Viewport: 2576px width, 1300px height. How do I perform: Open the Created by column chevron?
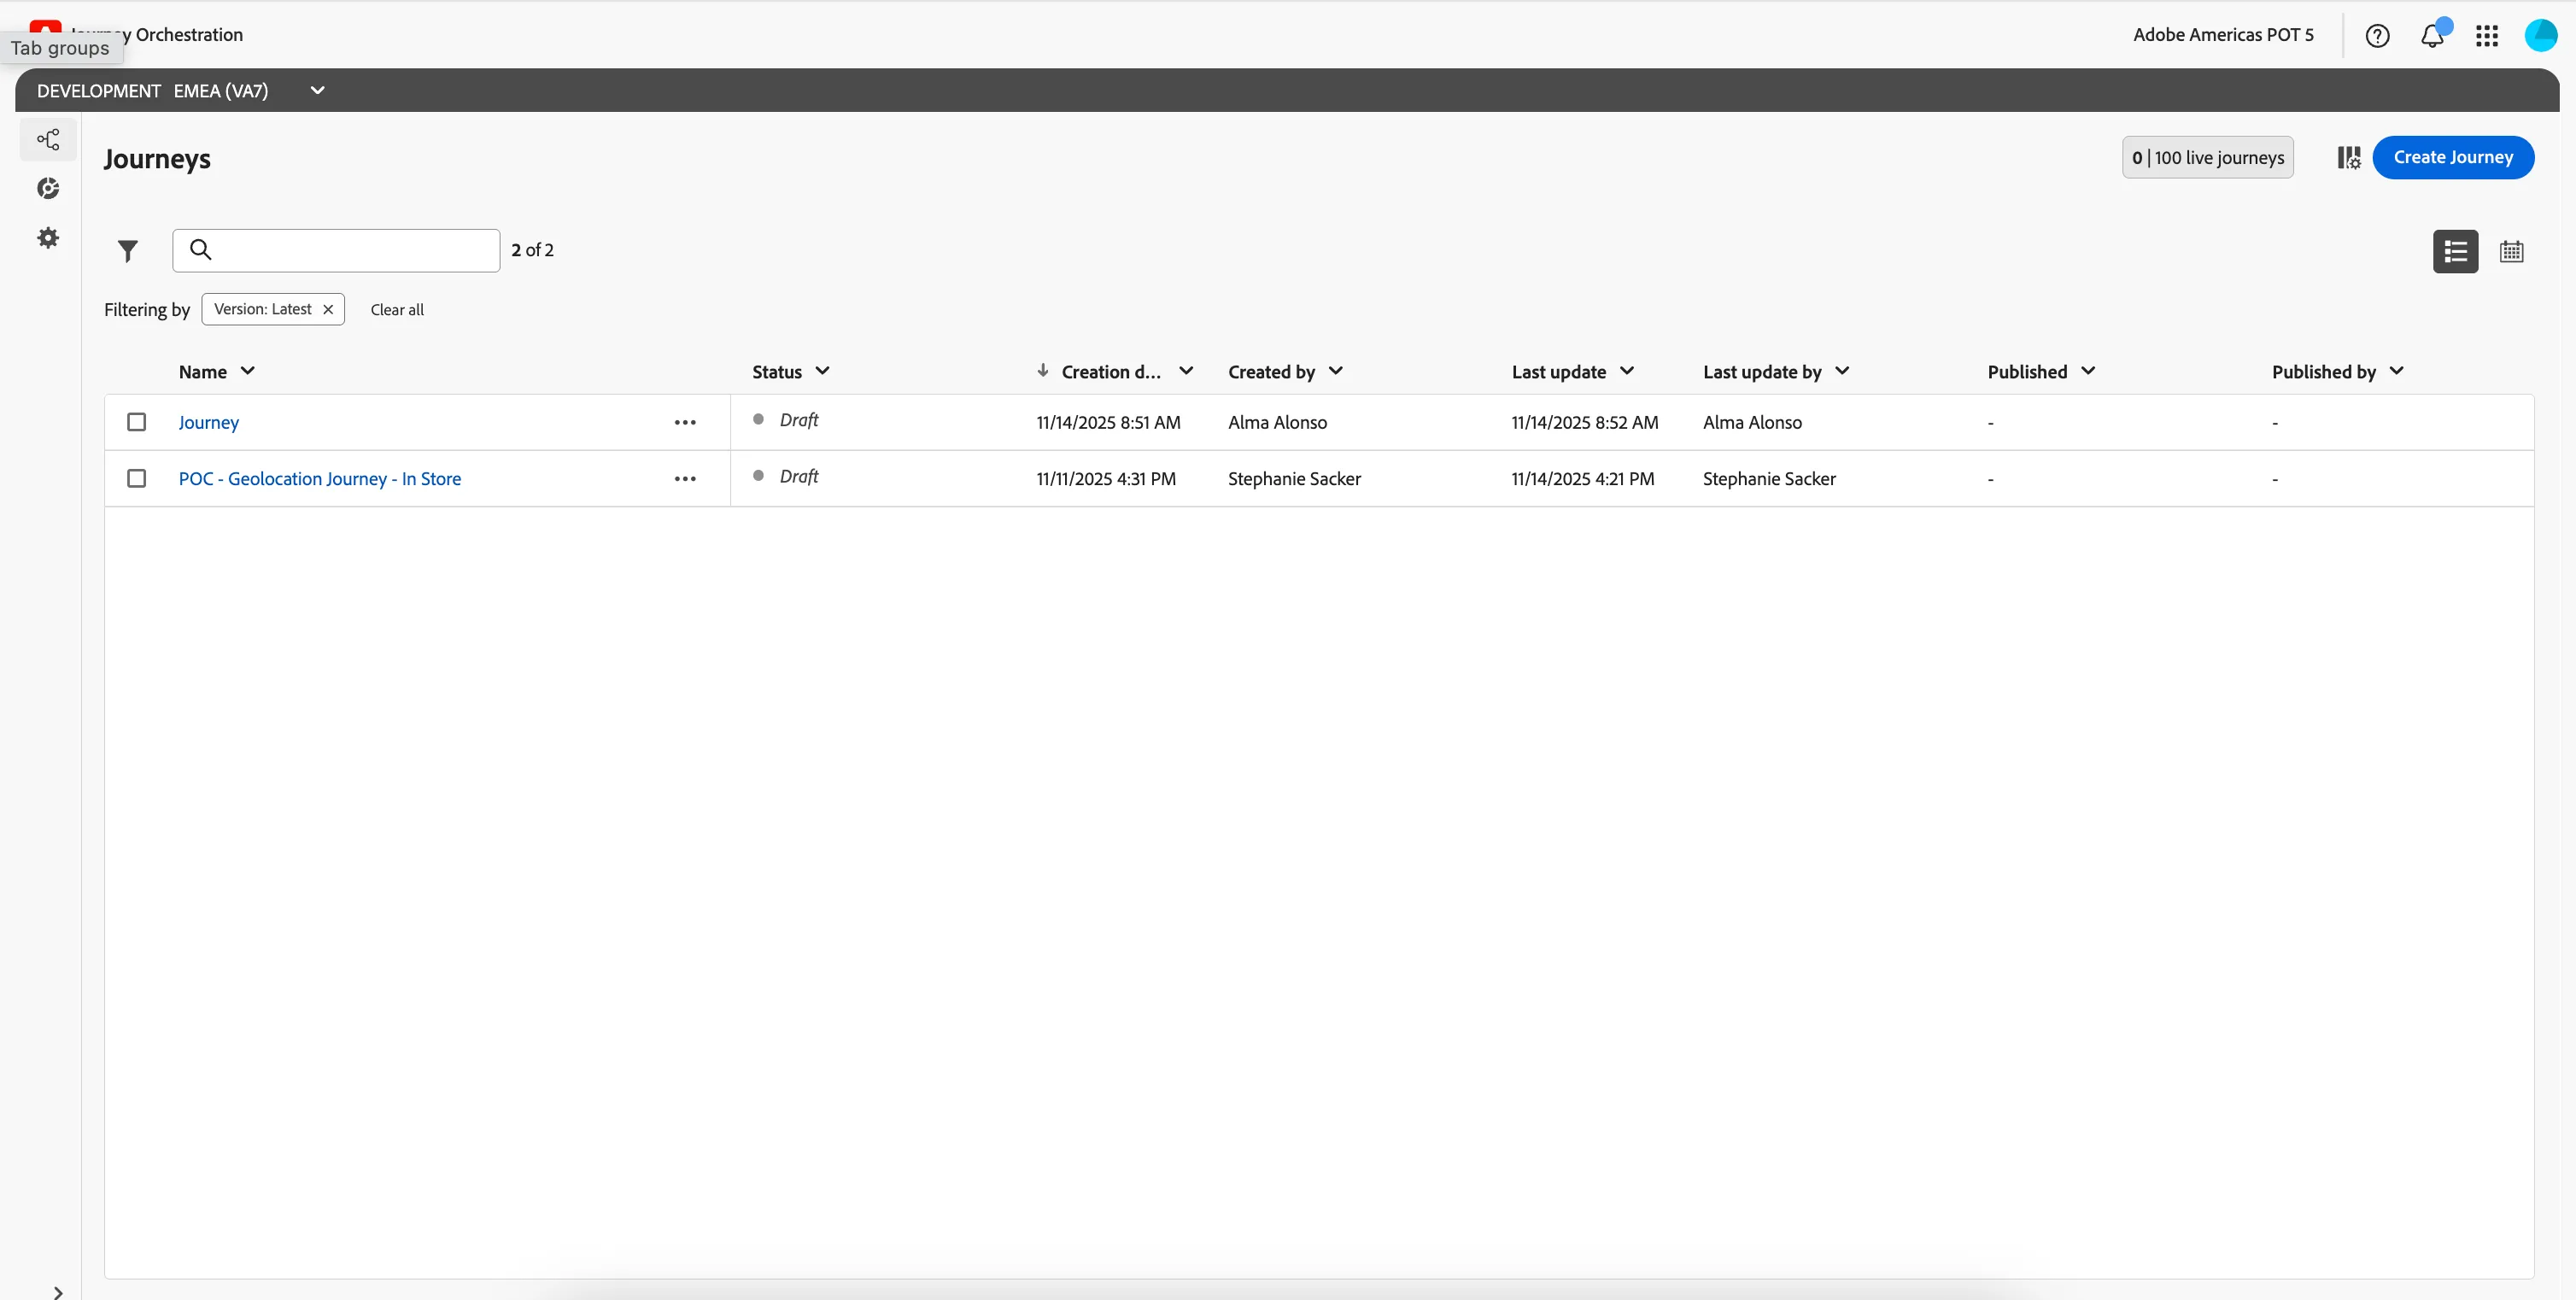[1335, 371]
